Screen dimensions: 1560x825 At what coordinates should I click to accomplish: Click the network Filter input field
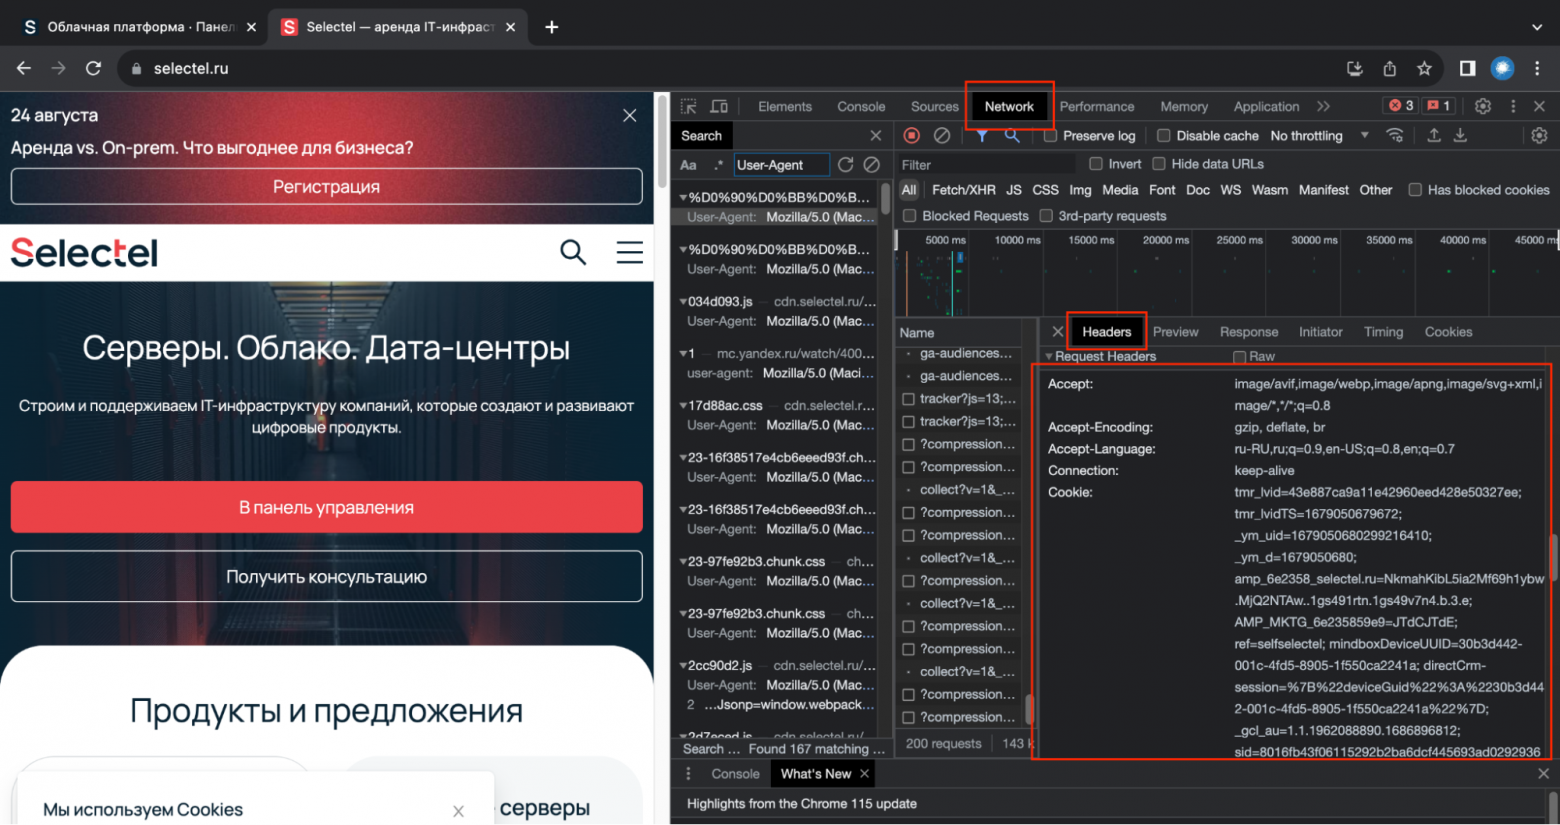point(985,165)
